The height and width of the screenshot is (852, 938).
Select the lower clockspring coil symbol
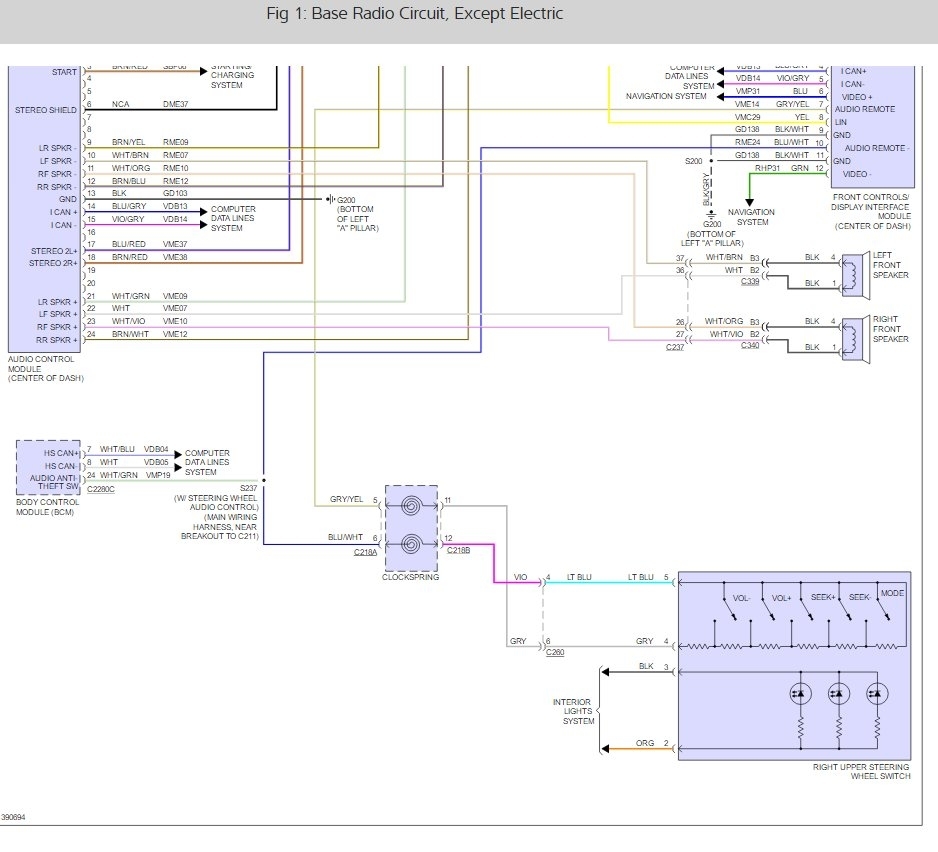pos(410,545)
